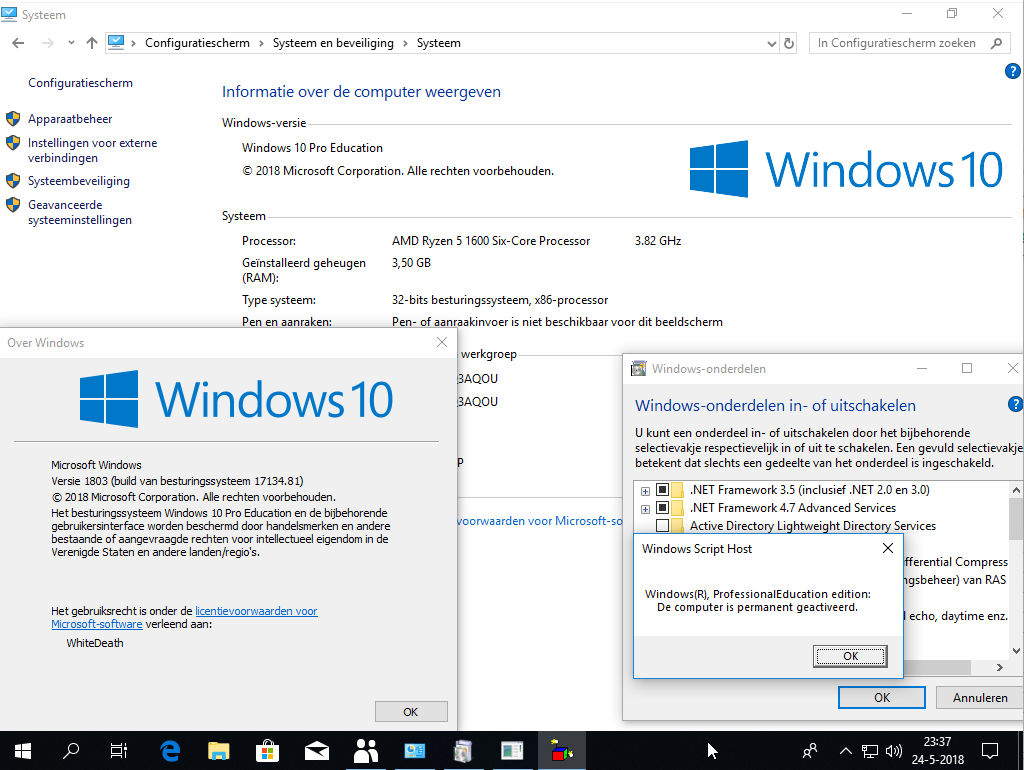Show hidden system tray icons
This screenshot has height=770, width=1024.
pyautogui.click(x=845, y=751)
